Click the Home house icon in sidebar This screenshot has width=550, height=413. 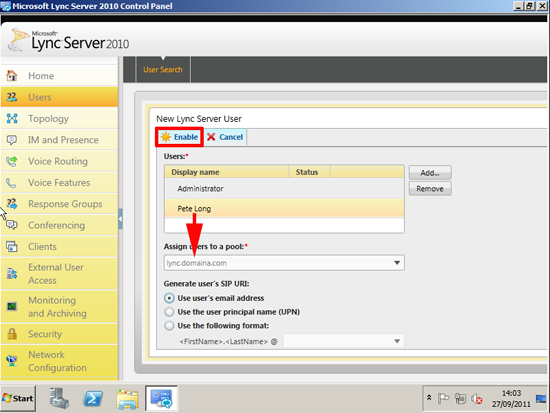click(x=12, y=75)
